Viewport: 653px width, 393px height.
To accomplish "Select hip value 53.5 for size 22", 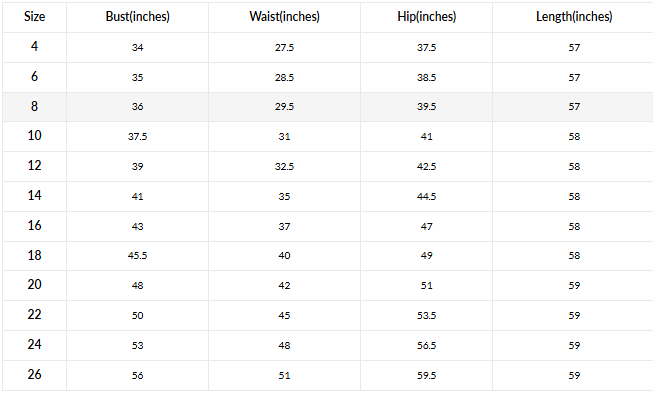I will click(426, 316).
